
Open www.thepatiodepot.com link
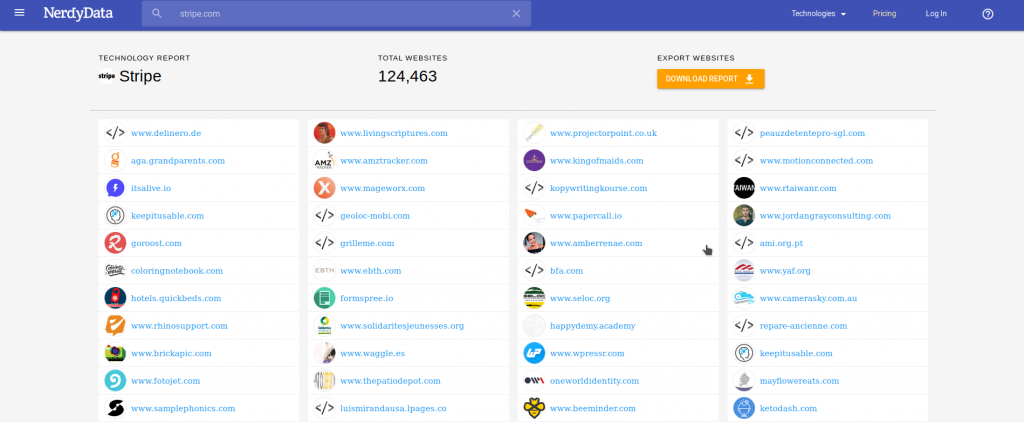pyautogui.click(x=391, y=381)
